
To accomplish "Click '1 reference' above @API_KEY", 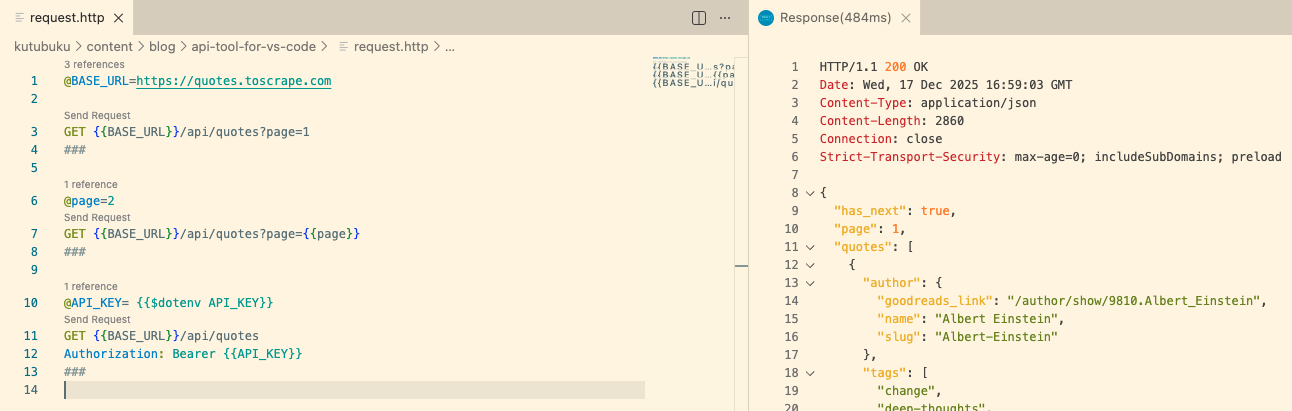I will click(x=91, y=286).
